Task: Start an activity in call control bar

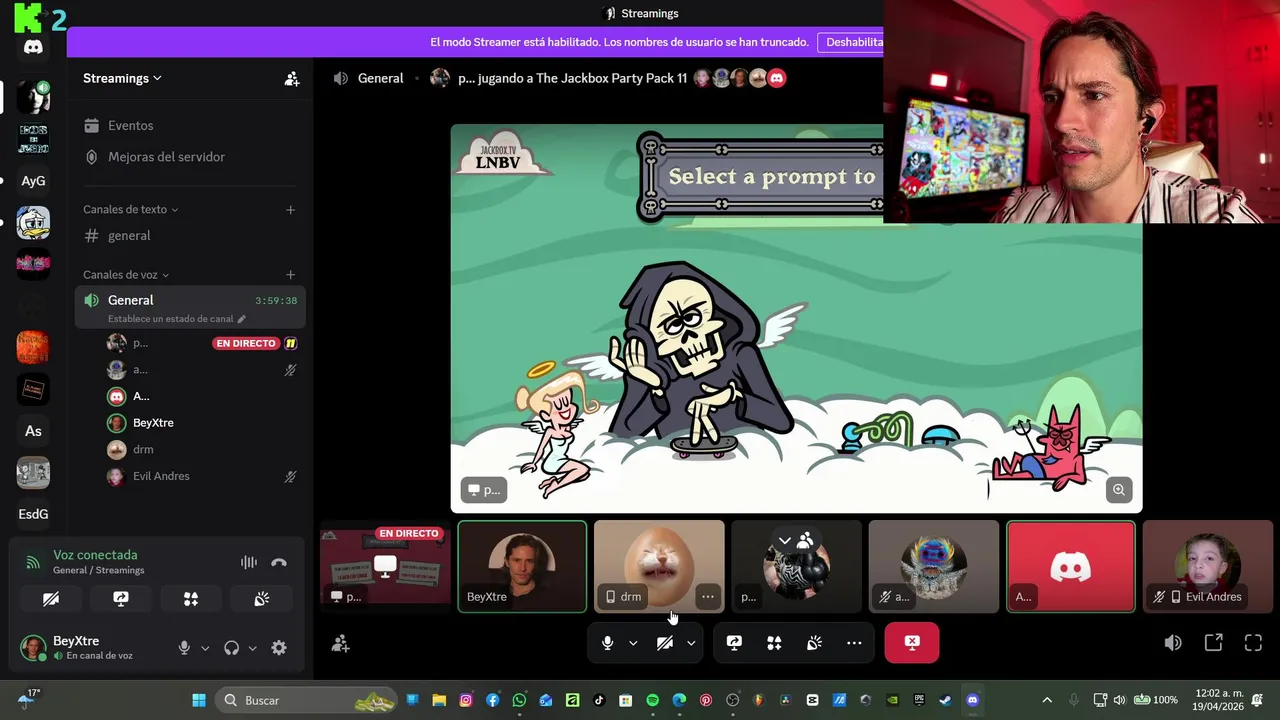Action: pos(774,643)
